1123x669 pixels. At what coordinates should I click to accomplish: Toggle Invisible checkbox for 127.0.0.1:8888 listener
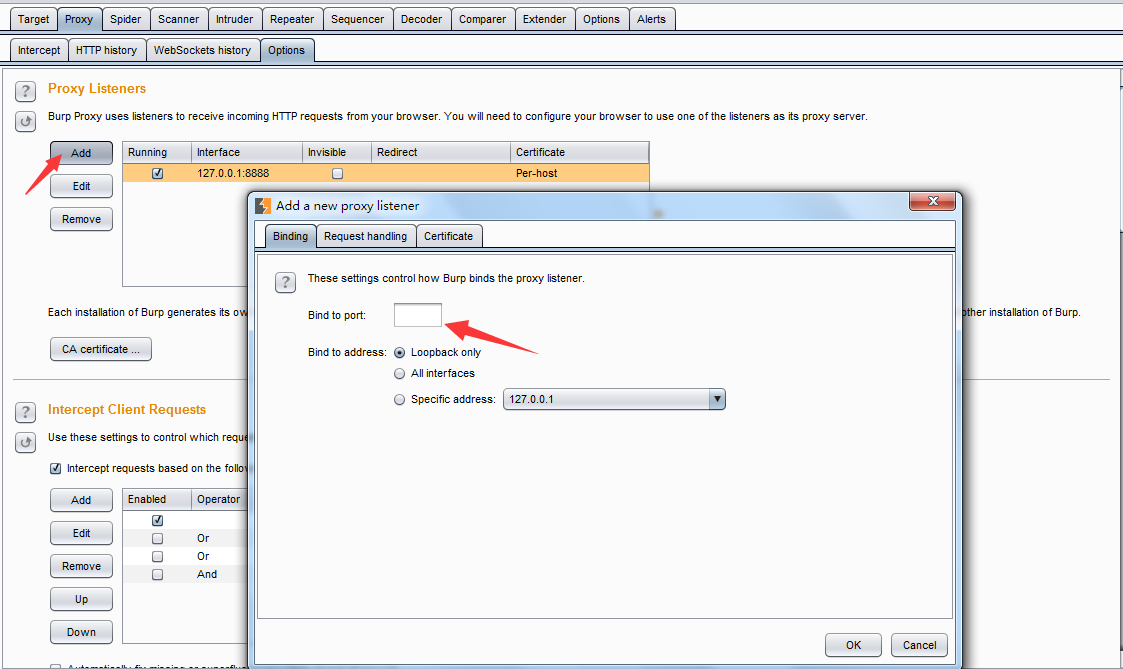[337, 173]
